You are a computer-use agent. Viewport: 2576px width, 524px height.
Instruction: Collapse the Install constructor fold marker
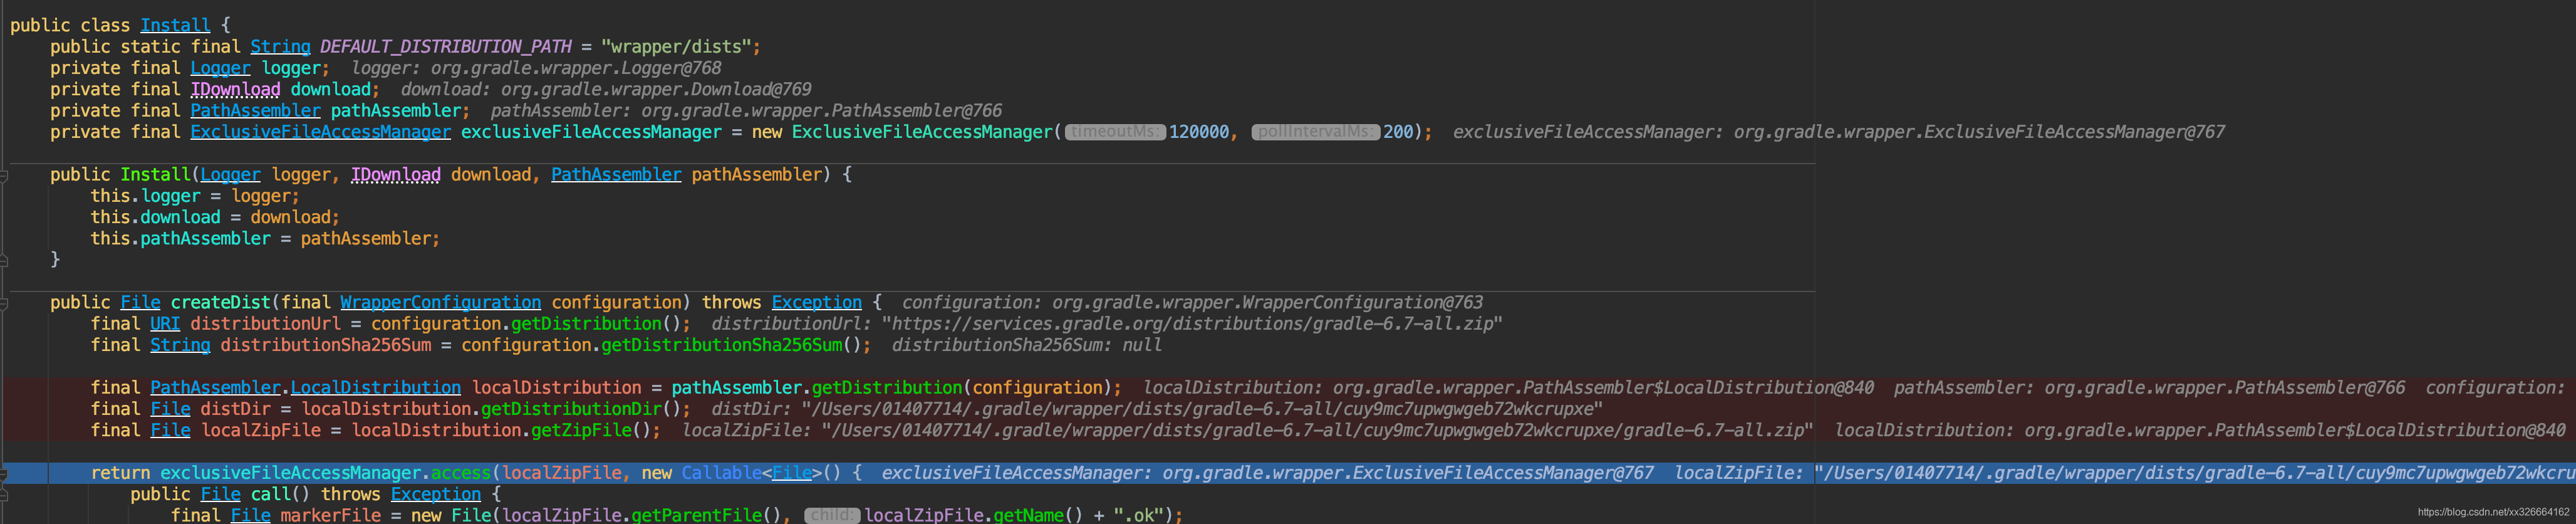tap(4, 175)
